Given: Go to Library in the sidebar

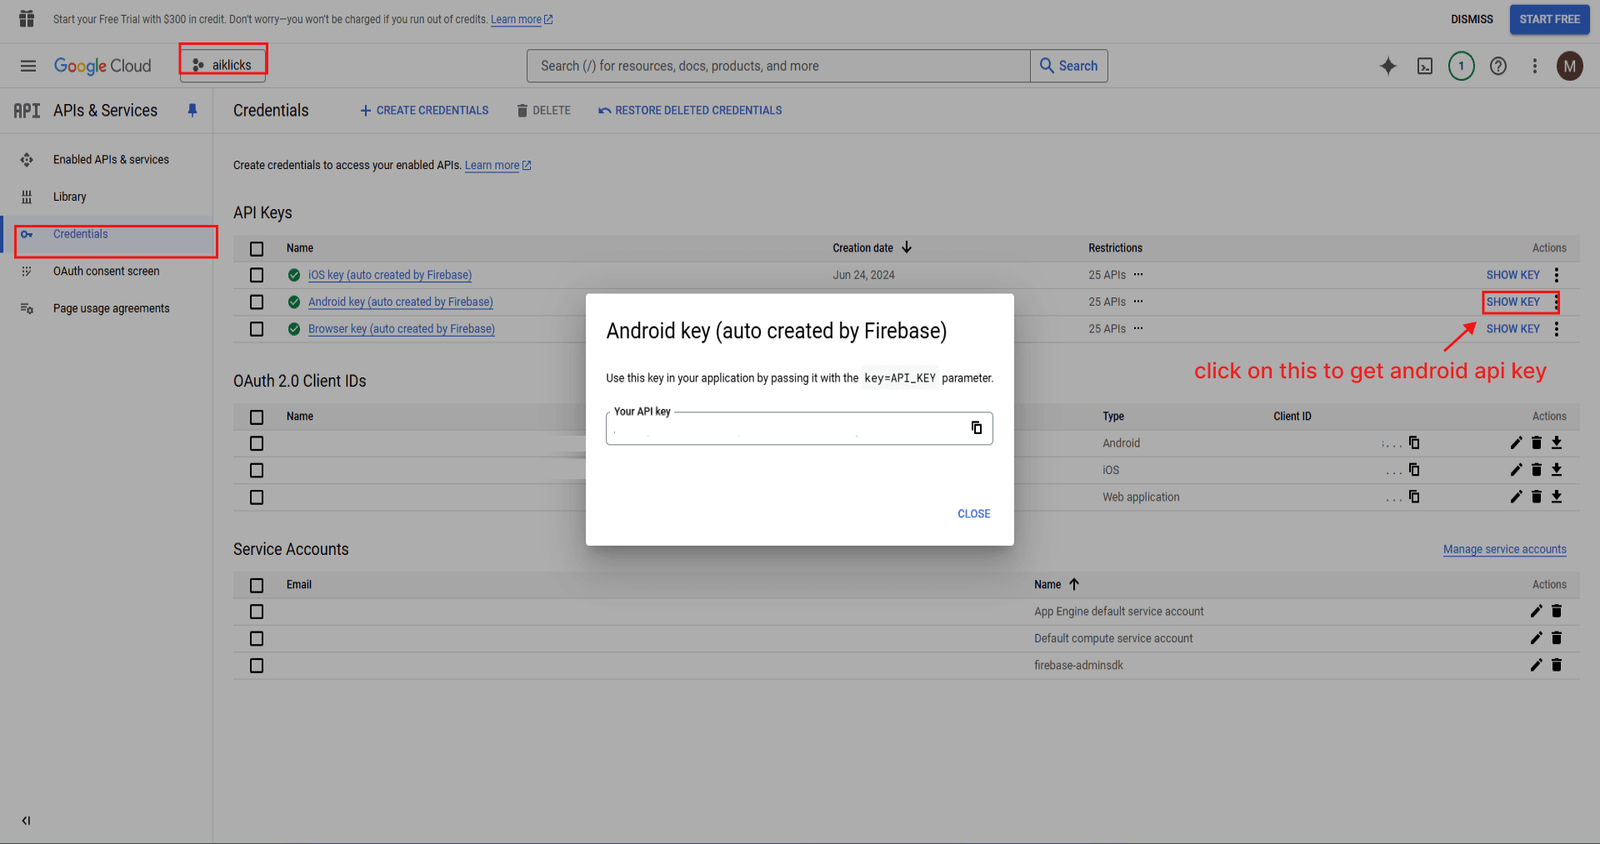Looking at the screenshot, I should [69, 197].
